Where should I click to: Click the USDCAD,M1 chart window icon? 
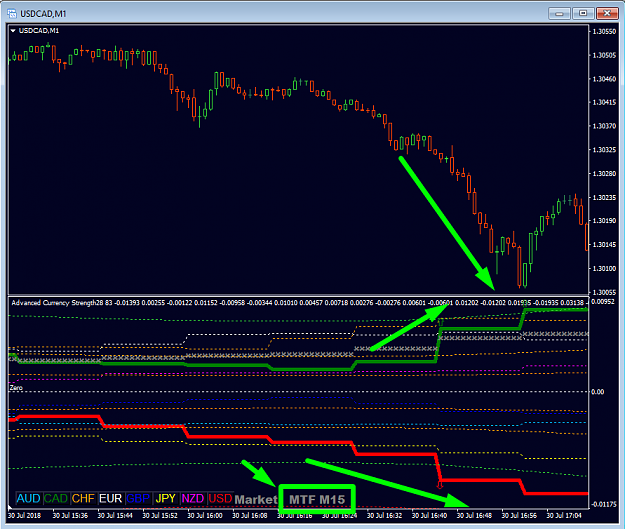[x=12, y=14]
